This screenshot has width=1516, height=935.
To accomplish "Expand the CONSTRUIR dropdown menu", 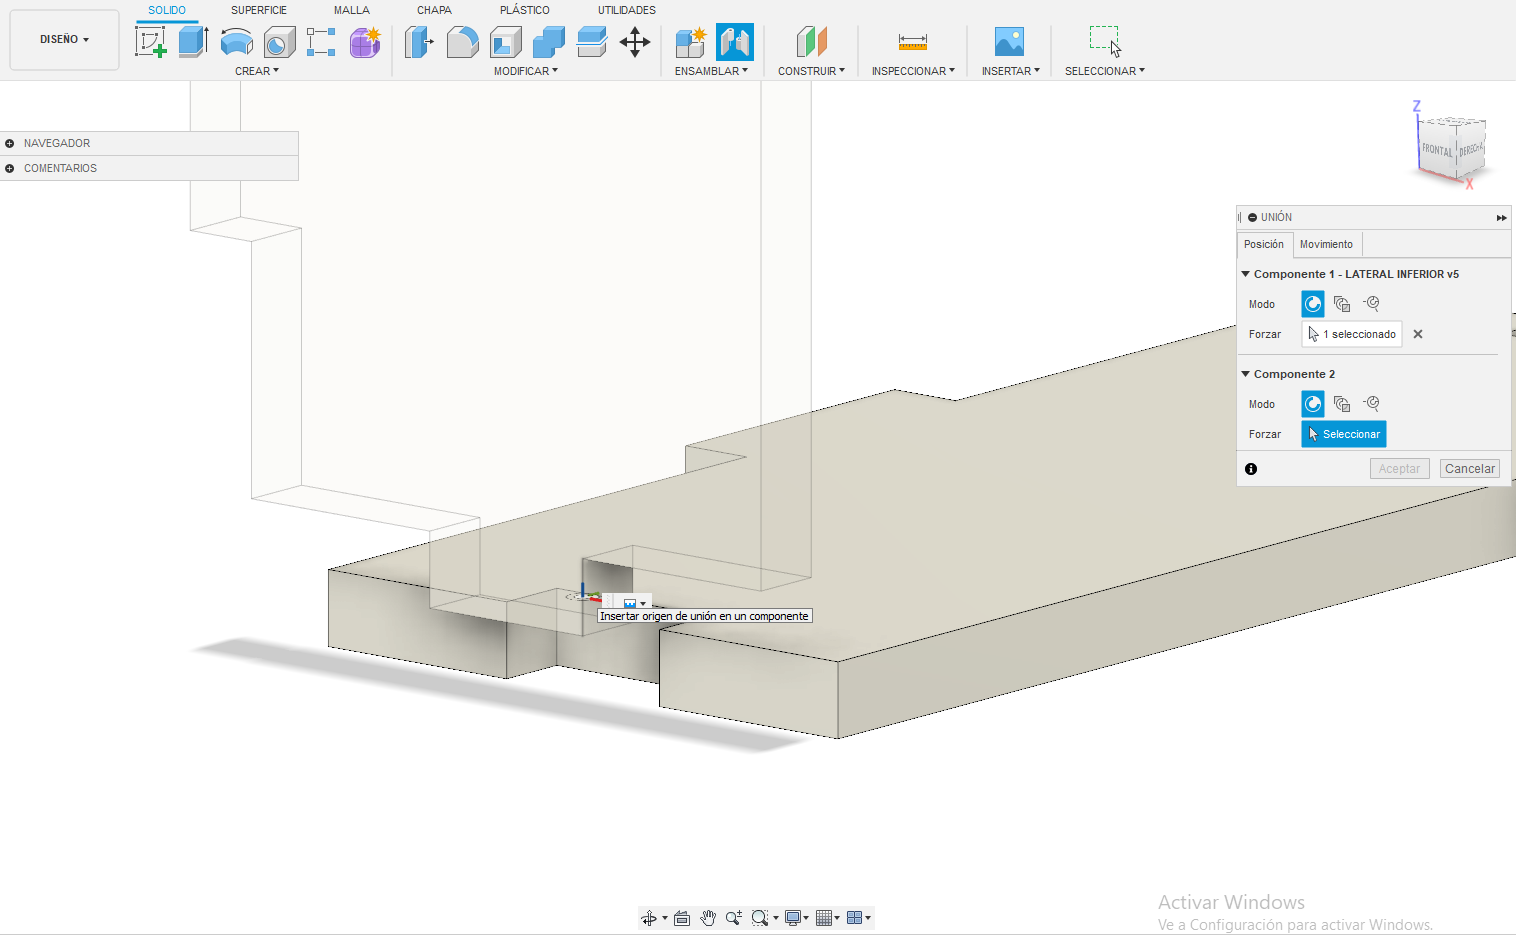I will 812,71.
